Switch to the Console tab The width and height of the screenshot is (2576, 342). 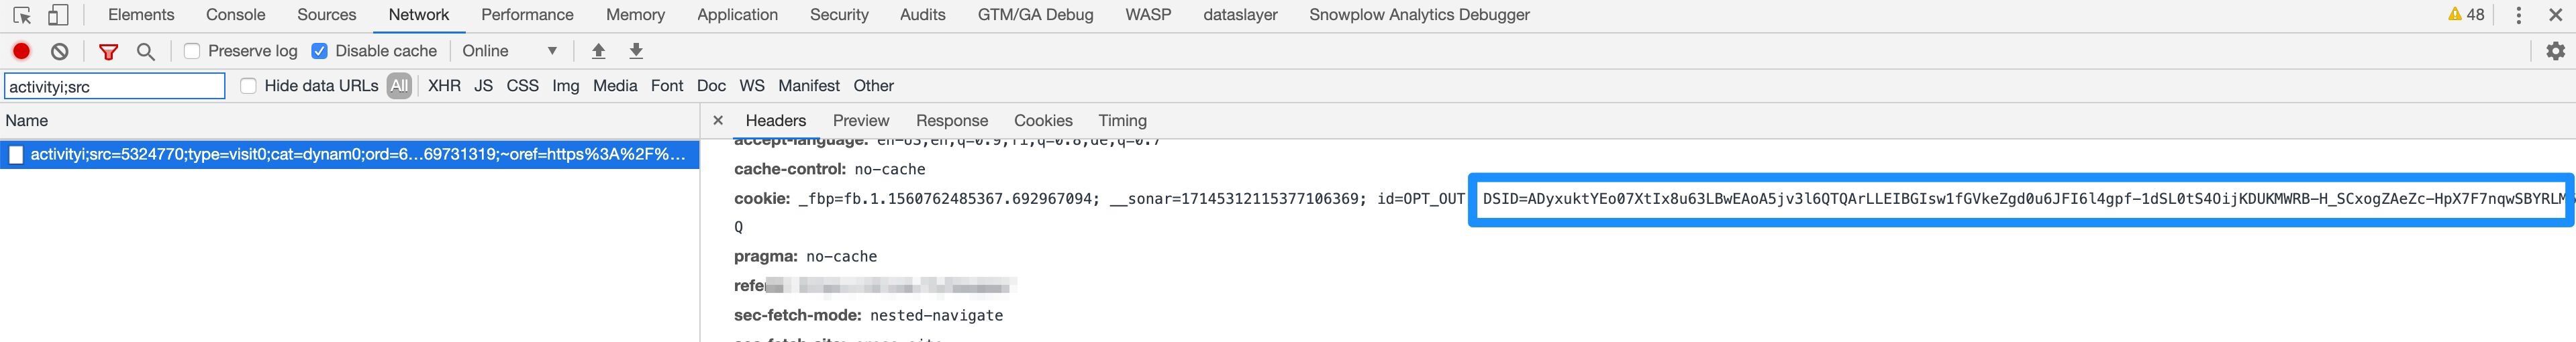pos(235,15)
